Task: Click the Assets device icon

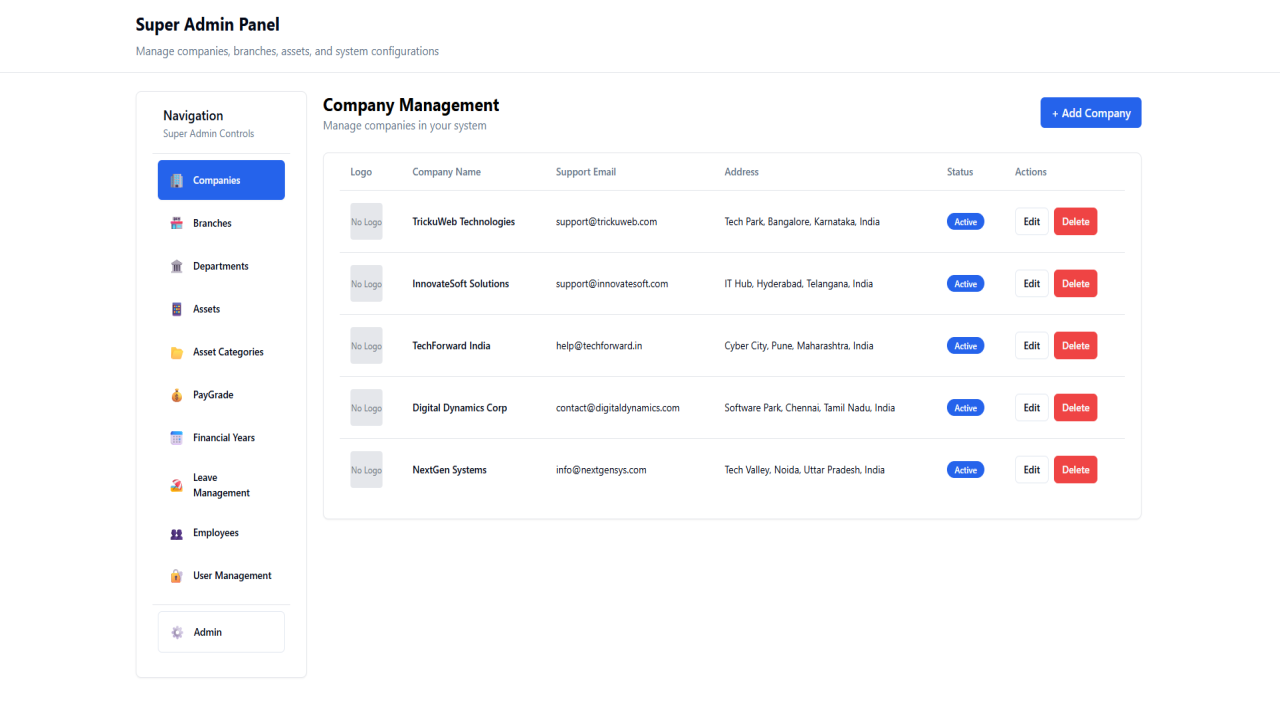Action: click(177, 310)
